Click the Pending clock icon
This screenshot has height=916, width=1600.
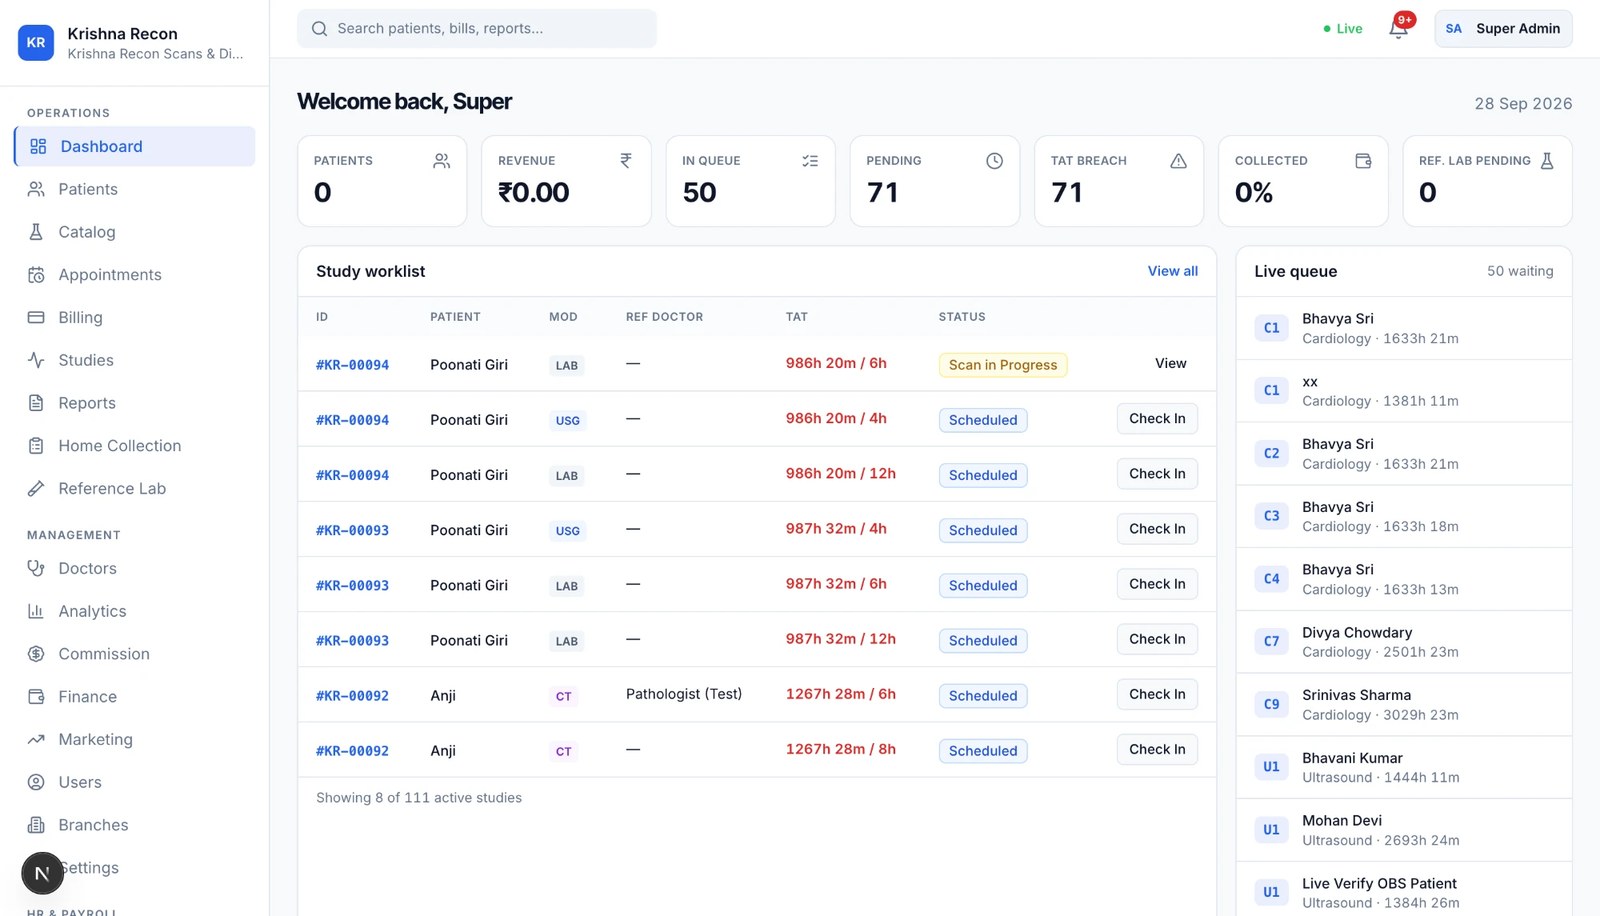(x=994, y=161)
